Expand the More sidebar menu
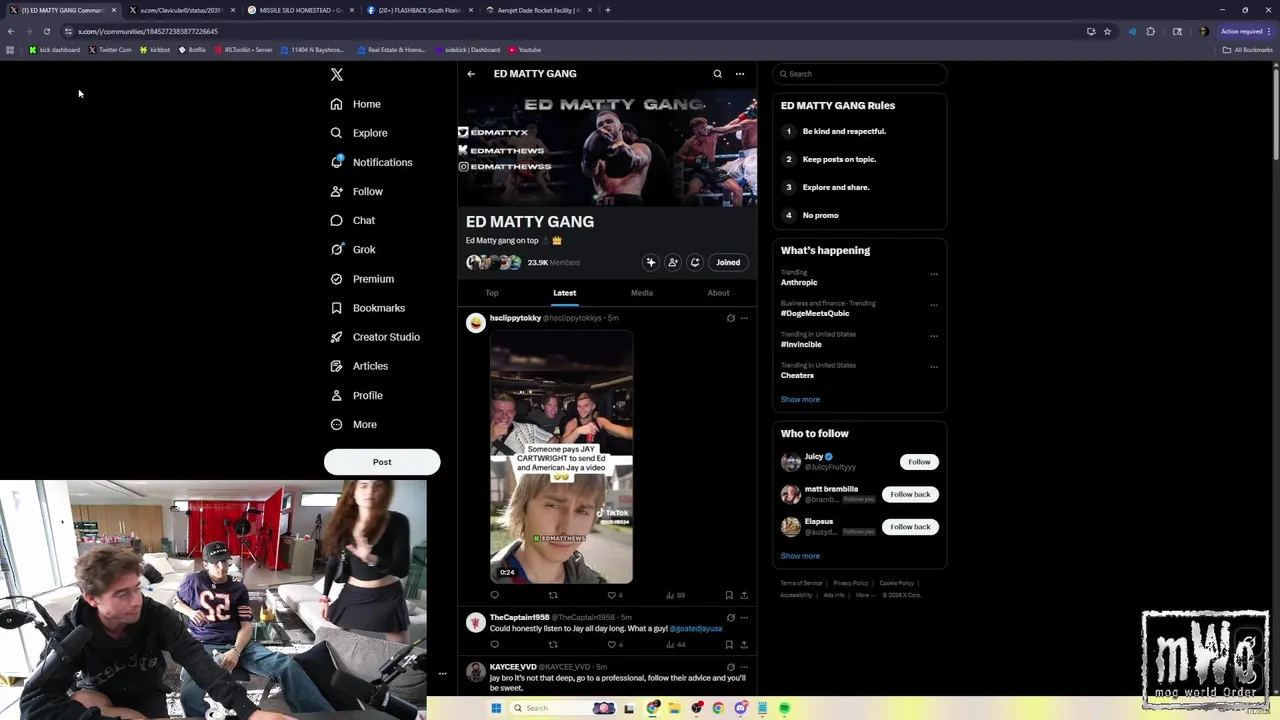Viewport: 1280px width, 720px height. (x=353, y=424)
